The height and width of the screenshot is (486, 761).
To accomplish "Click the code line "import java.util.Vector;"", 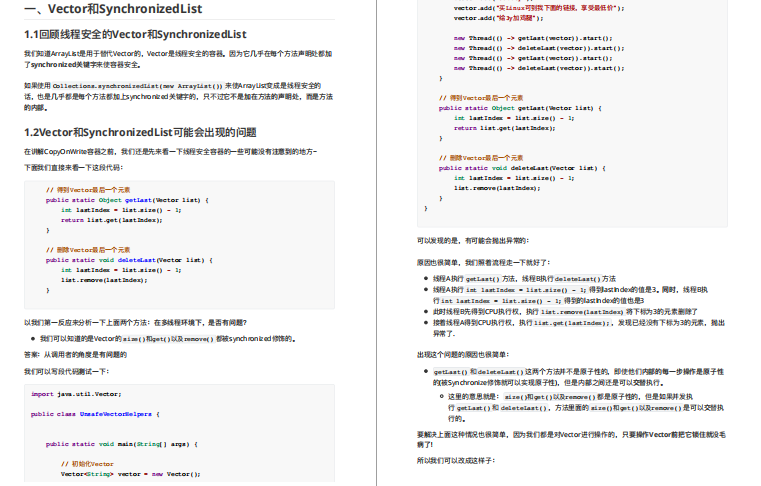I will point(76,394).
